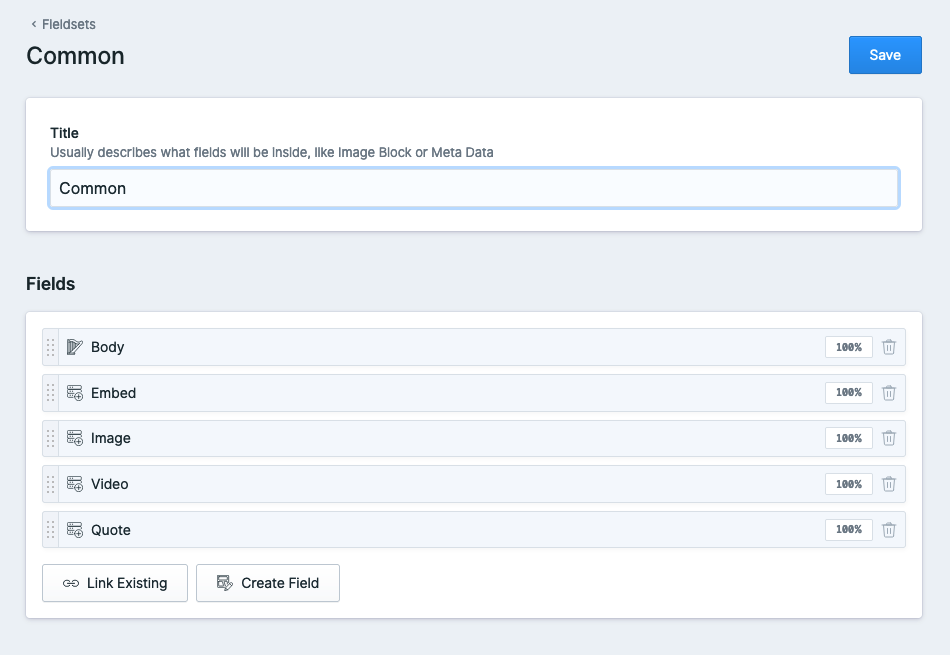This screenshot has width=950, height=655.
Task: Change the Video field 100% width
Action: pos(849,484)
